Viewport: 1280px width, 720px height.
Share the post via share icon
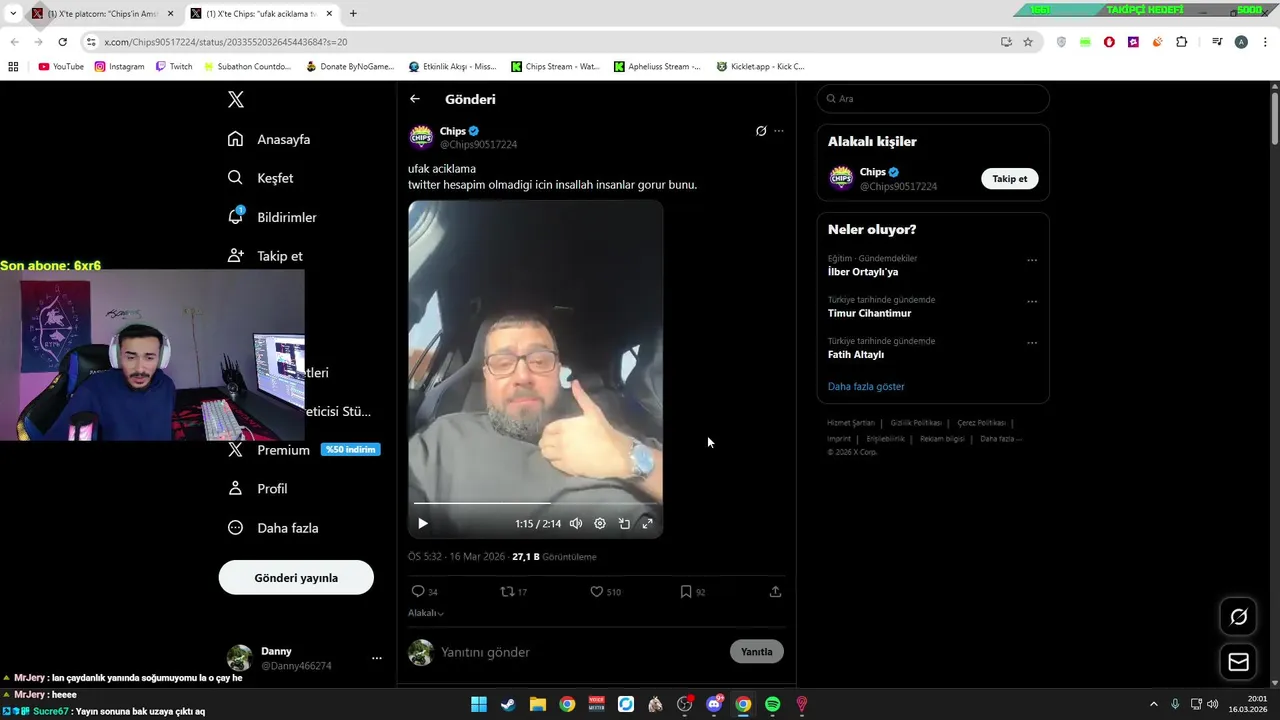775,592
